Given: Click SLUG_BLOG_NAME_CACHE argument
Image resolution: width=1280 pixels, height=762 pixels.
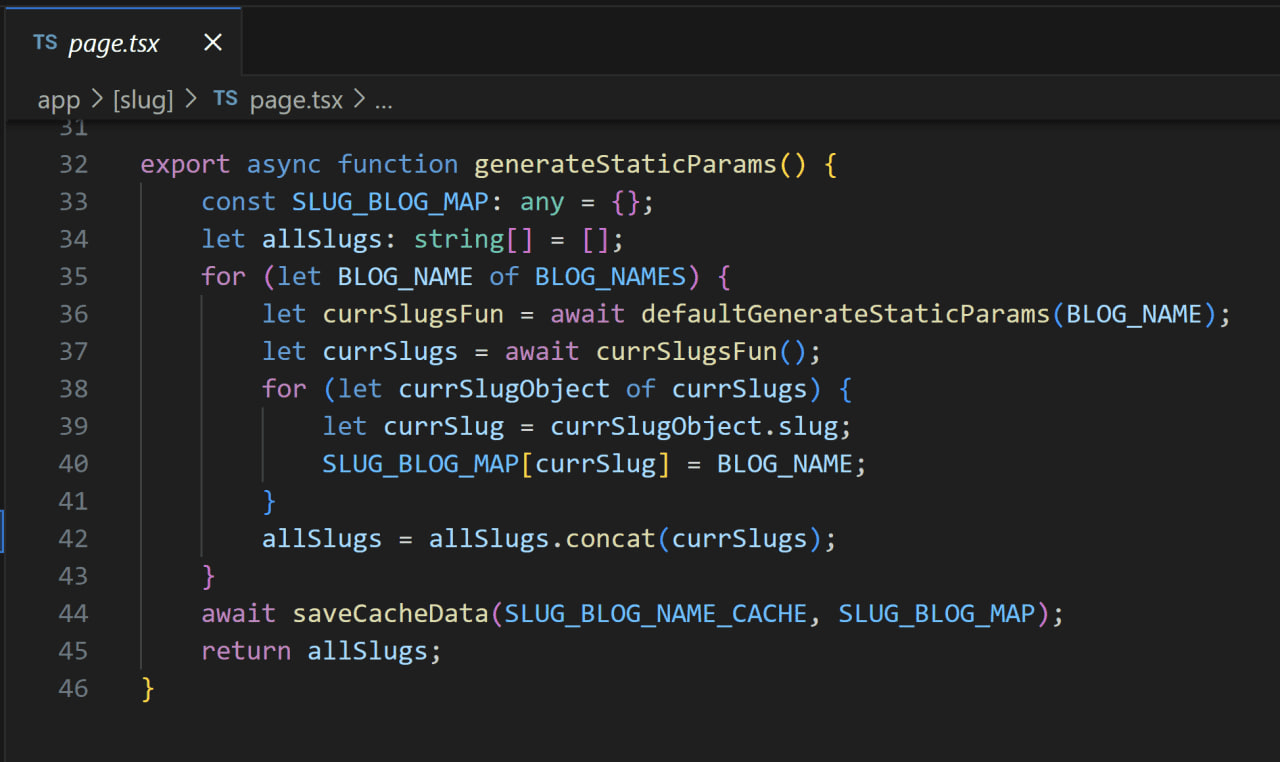Looking at the screenshot, I should click(x=655, y=614).
